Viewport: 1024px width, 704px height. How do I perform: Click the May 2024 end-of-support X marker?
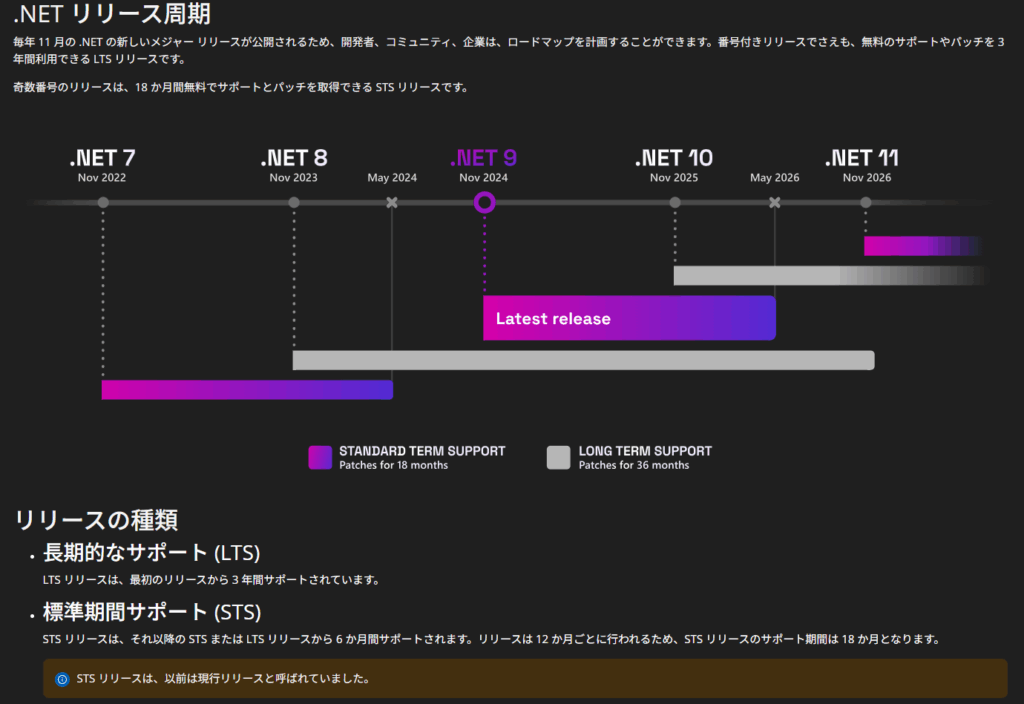(392, 202)
